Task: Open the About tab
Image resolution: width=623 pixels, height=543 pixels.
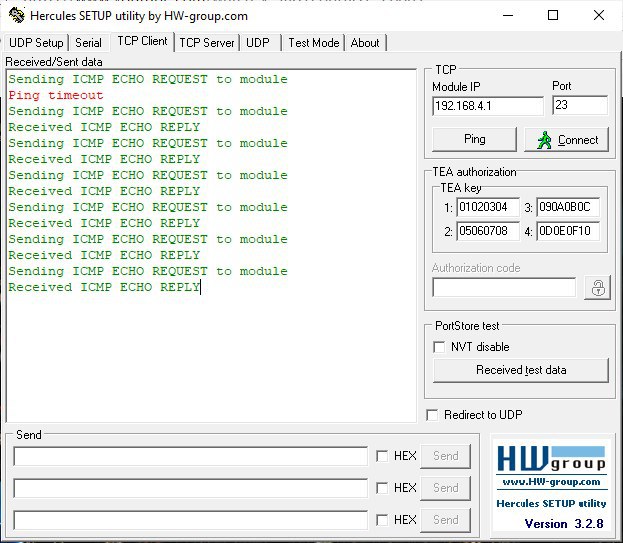Action: [365, 43]
